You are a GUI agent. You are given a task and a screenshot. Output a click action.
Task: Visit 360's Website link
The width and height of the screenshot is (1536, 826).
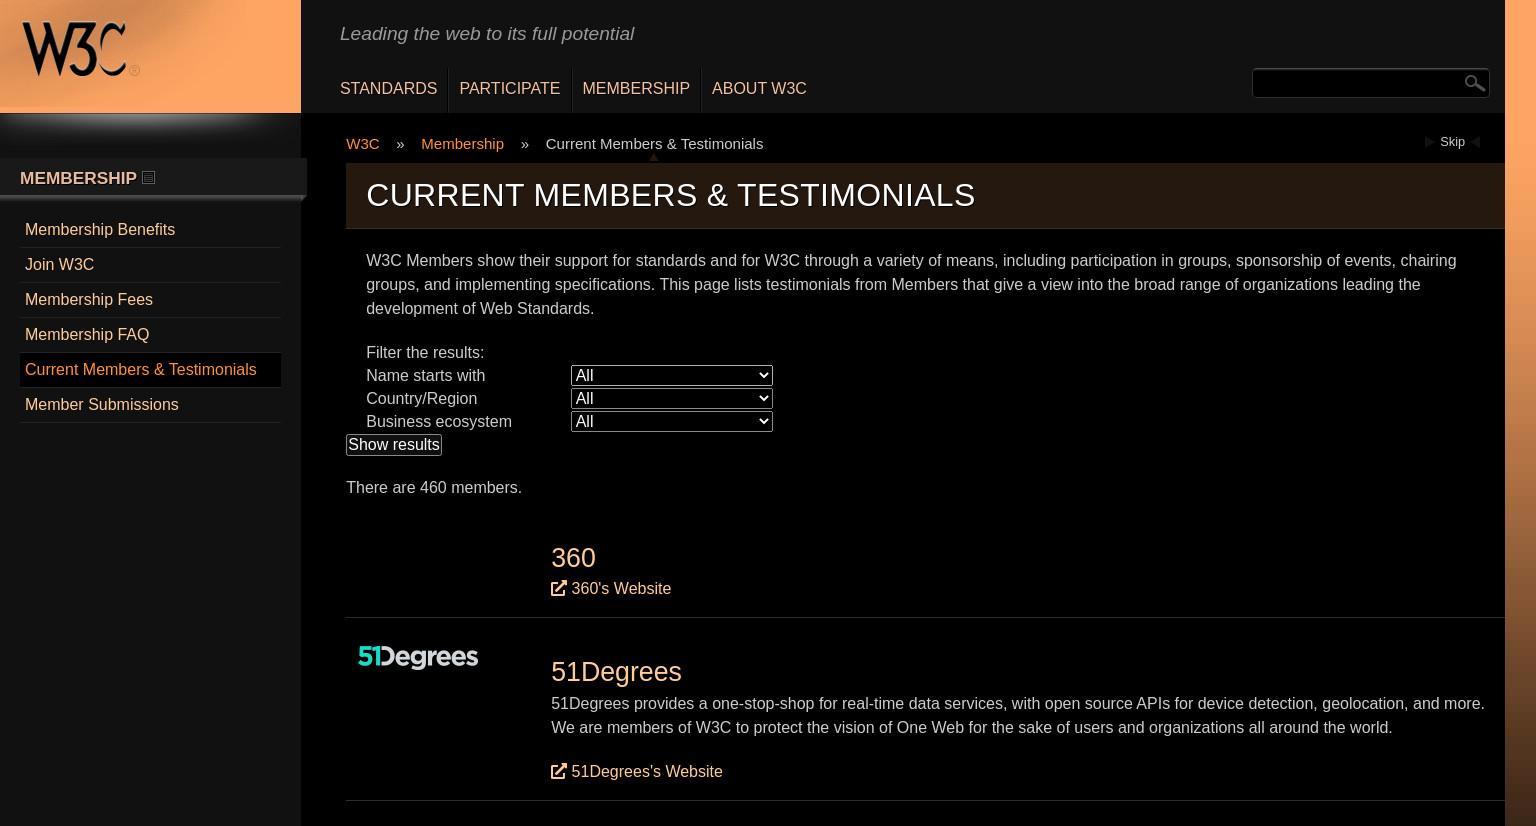click(621, 588)
